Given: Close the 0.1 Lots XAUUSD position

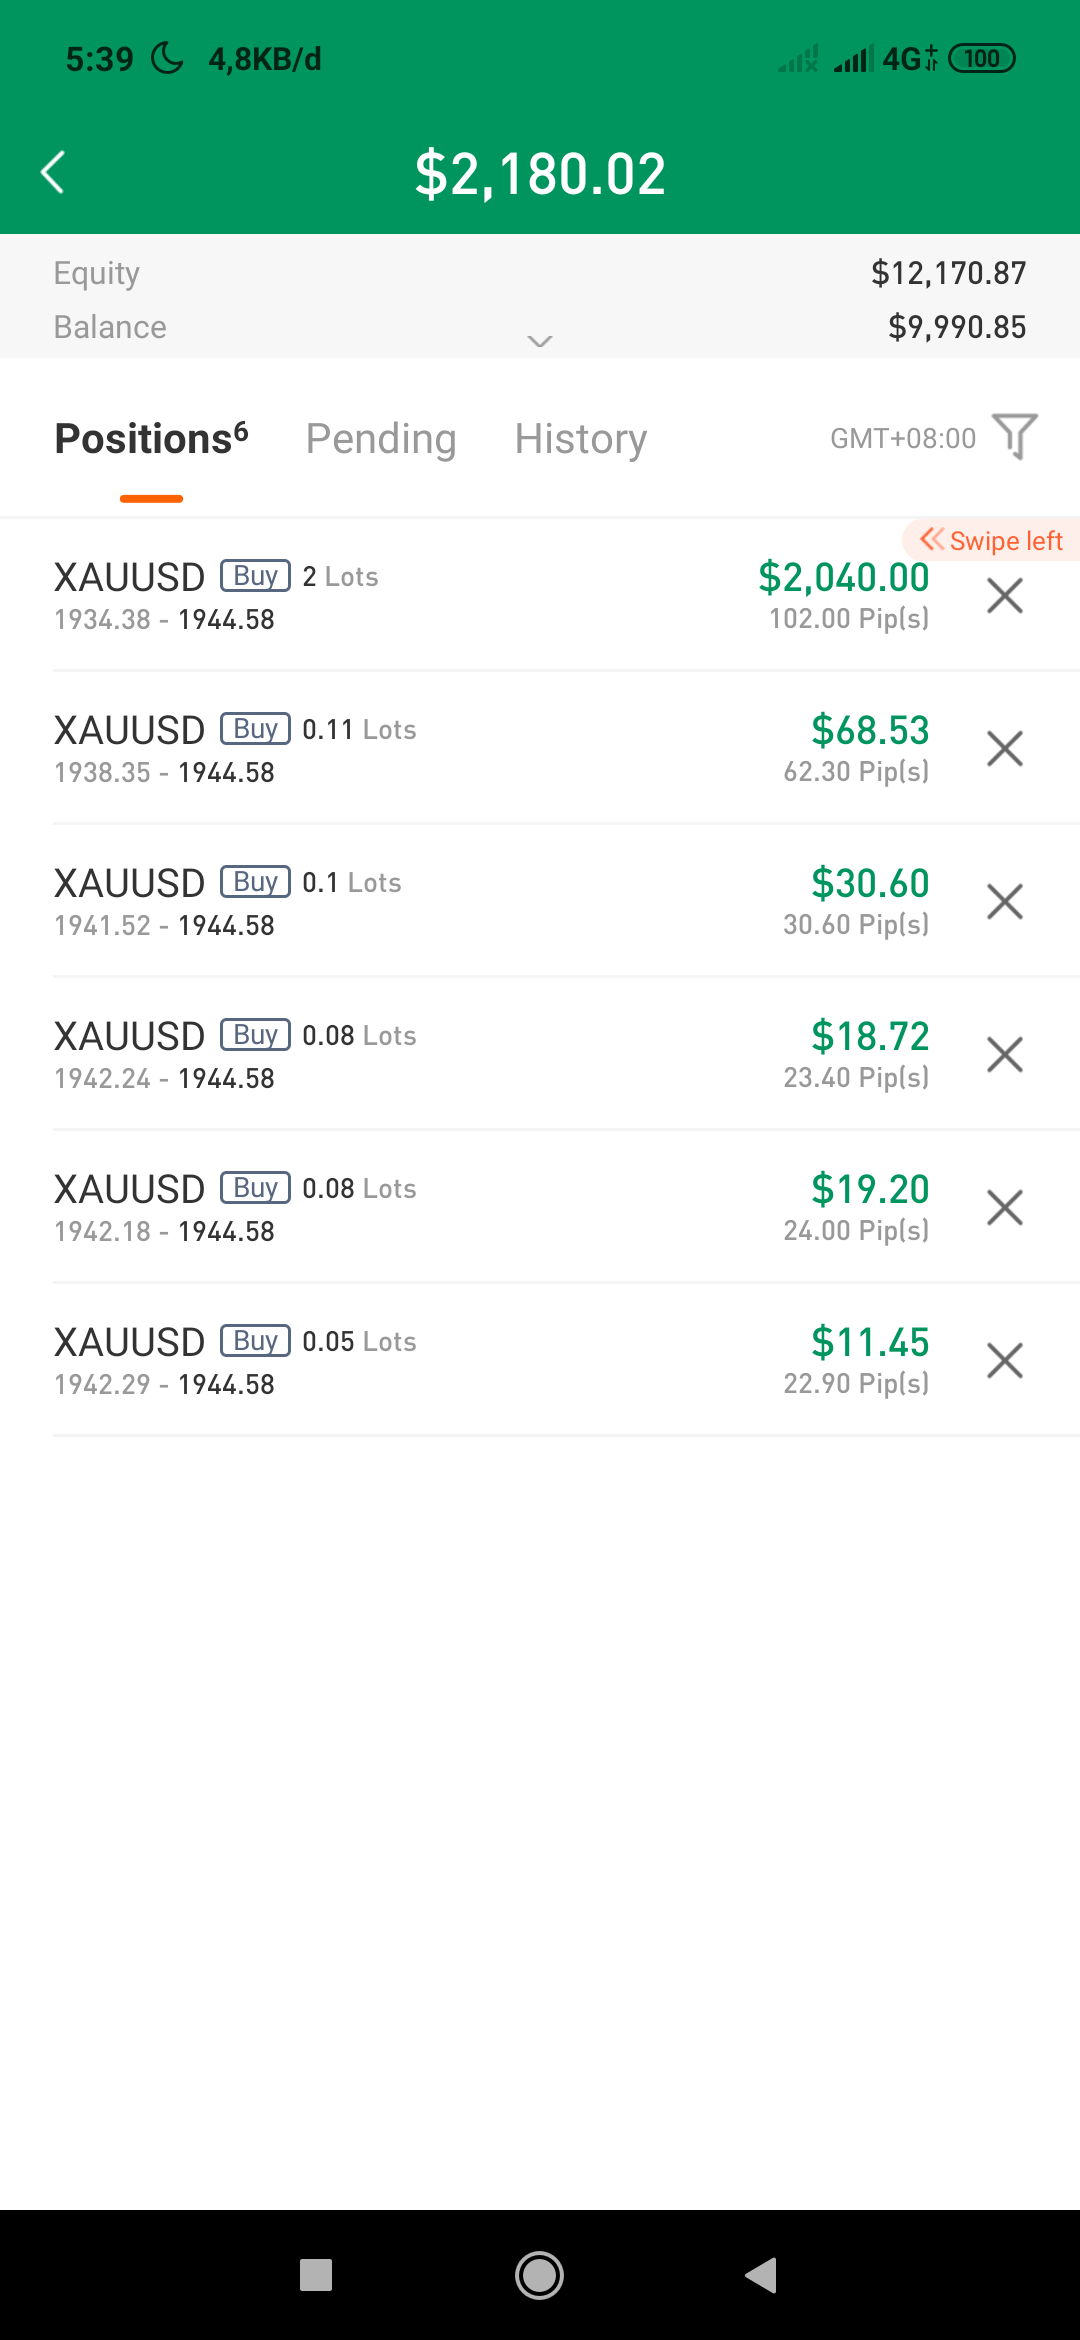Looking at the screenshot, I should (x=1004, y=902).
